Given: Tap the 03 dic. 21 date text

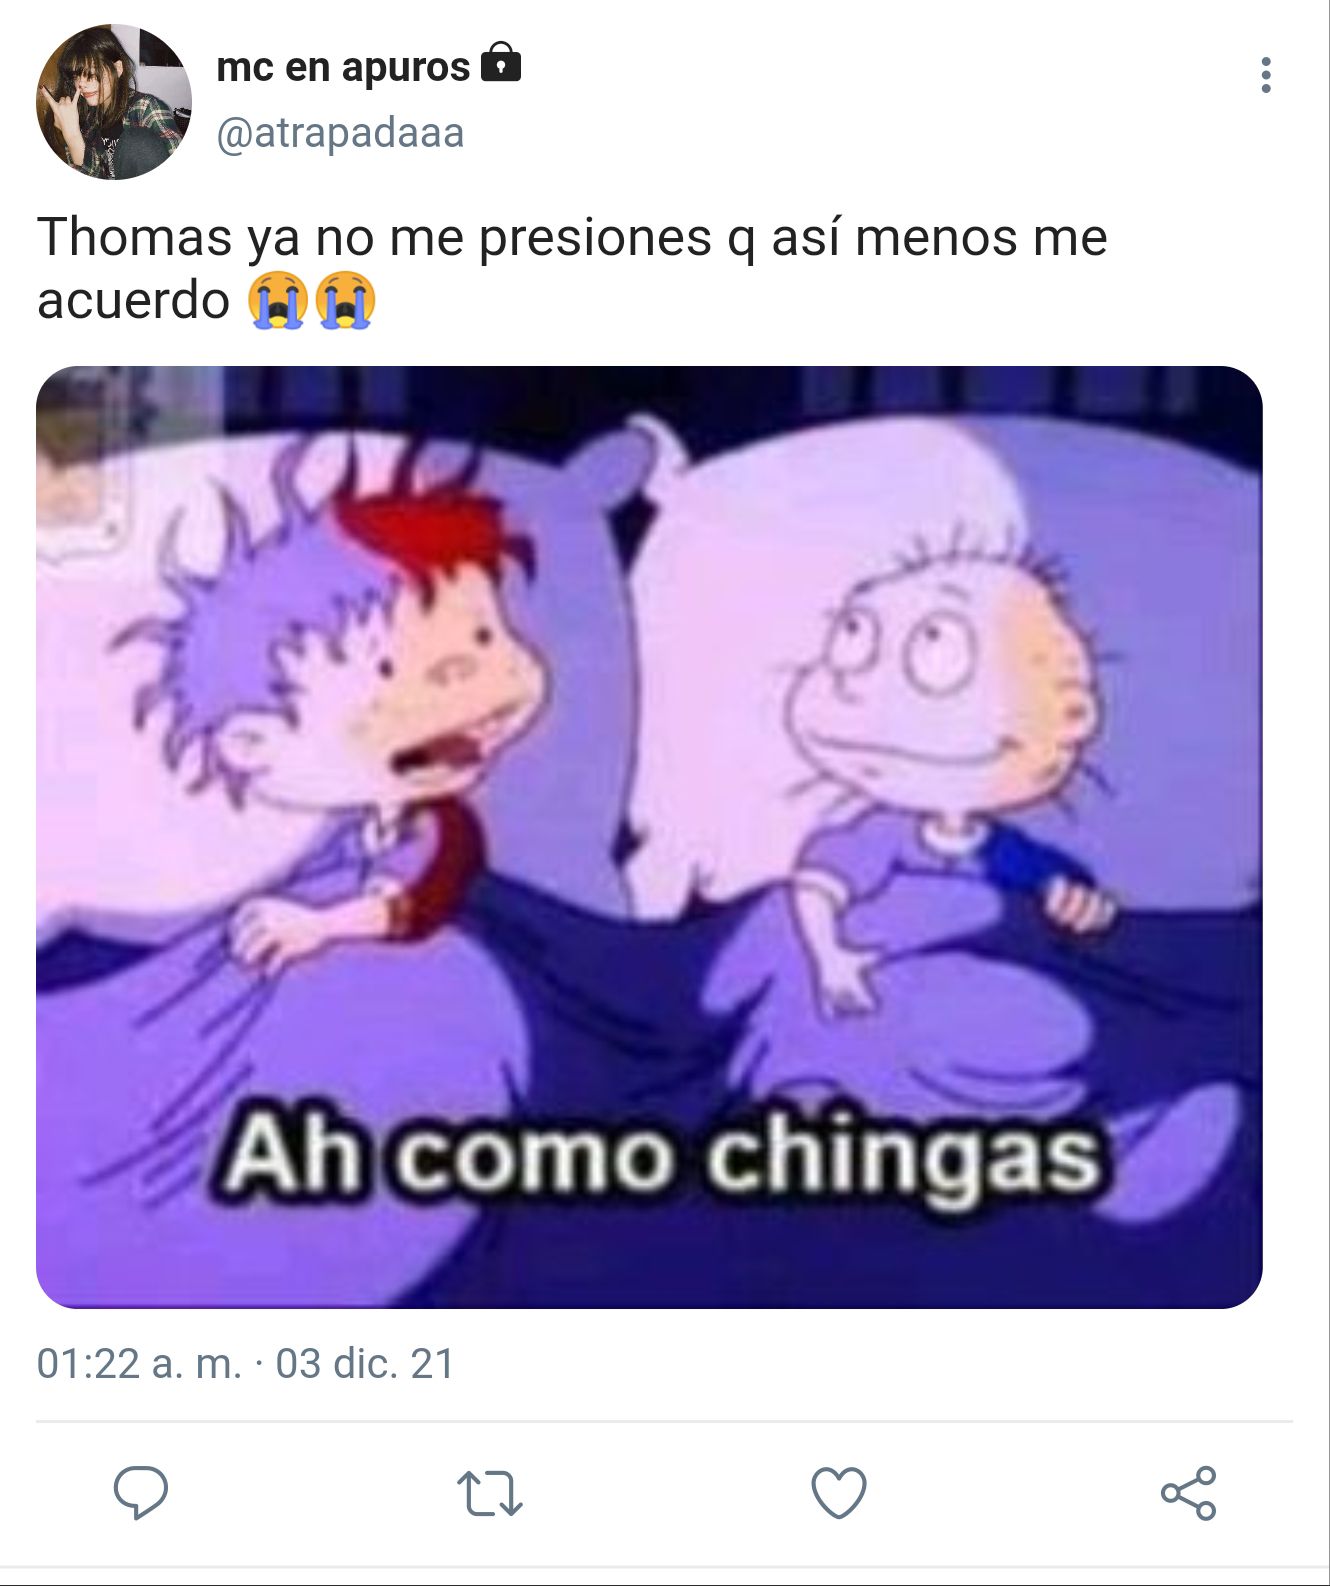Looking at the screenshot, I should point(365,1364).
